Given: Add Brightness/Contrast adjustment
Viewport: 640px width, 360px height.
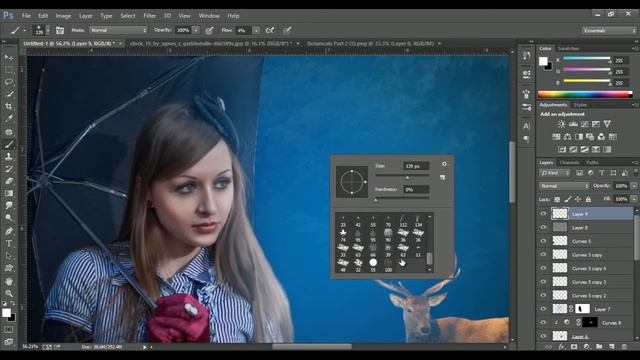Looking at the screenshot, I should pyautogui.click(x=562, y=124).
